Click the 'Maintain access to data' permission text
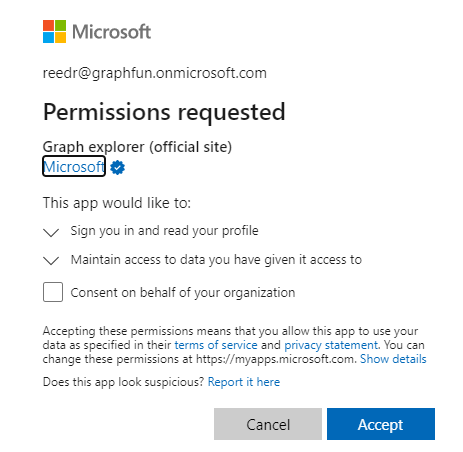 click(x=216, y=260)
